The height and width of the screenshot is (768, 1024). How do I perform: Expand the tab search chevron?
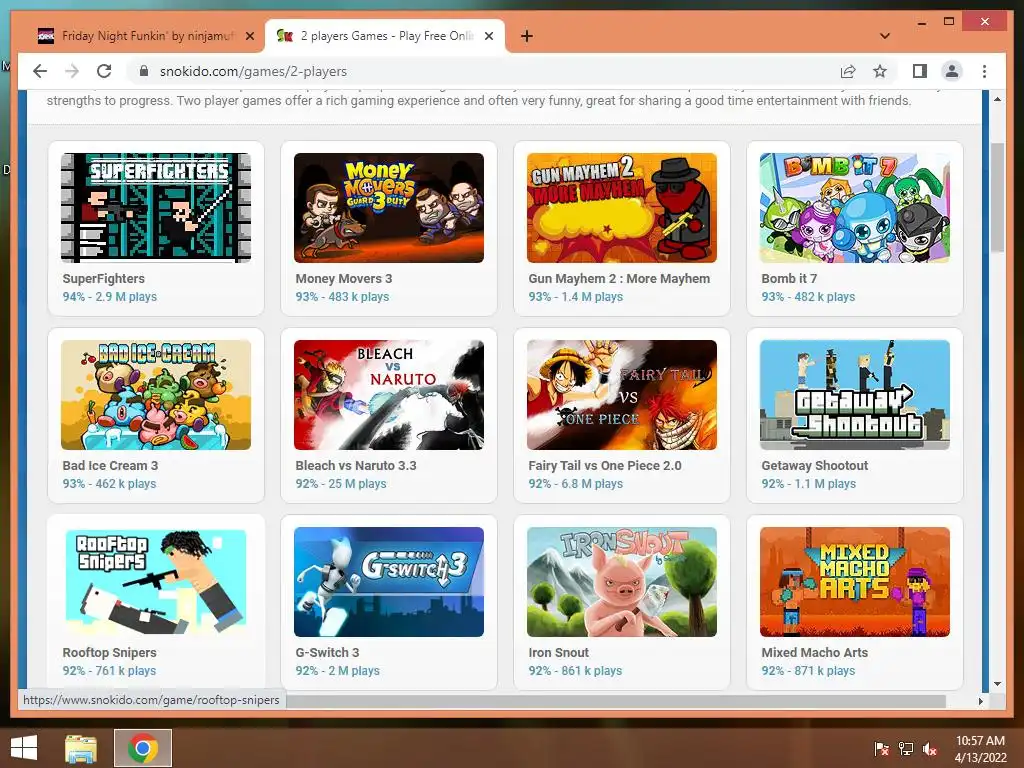[885, 36]
